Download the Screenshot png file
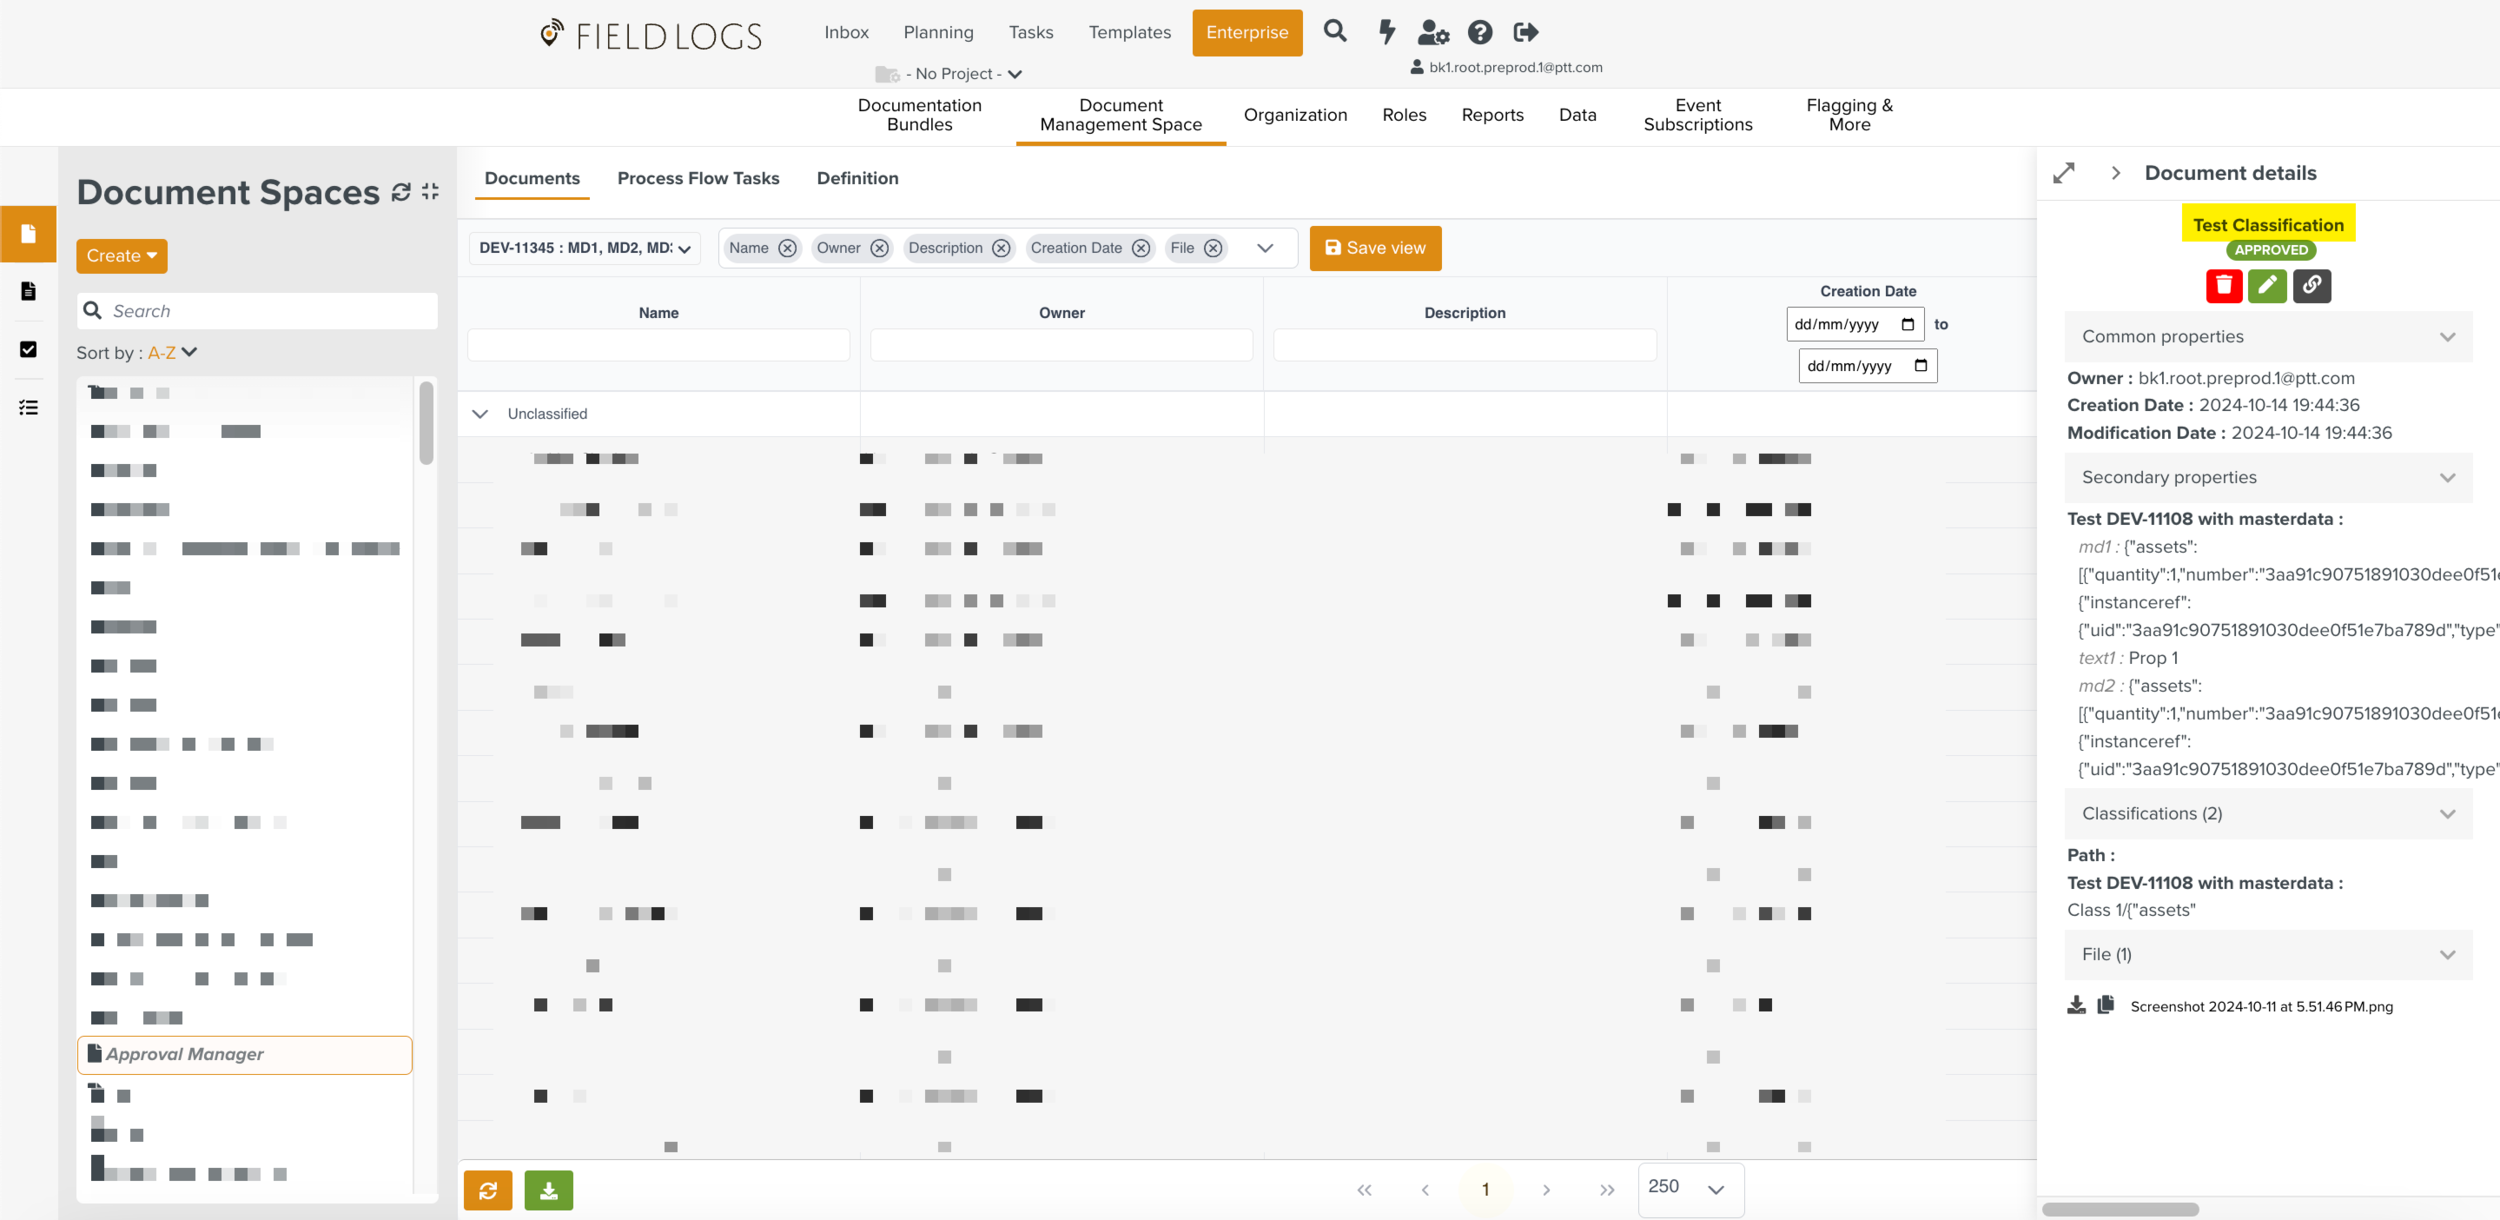Viewport: 2500px width, 1220px height. [x=2076, y=1005]
